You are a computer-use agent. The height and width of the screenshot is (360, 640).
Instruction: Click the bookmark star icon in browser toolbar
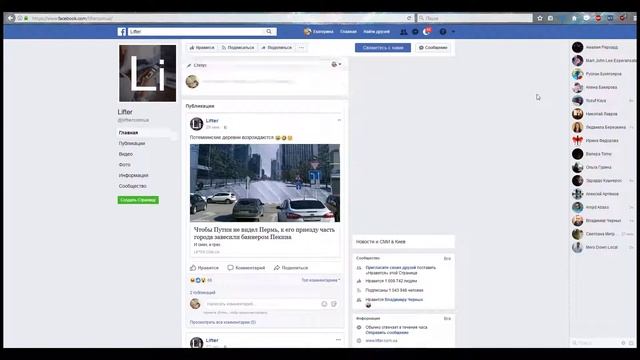[x=540, y=18]
